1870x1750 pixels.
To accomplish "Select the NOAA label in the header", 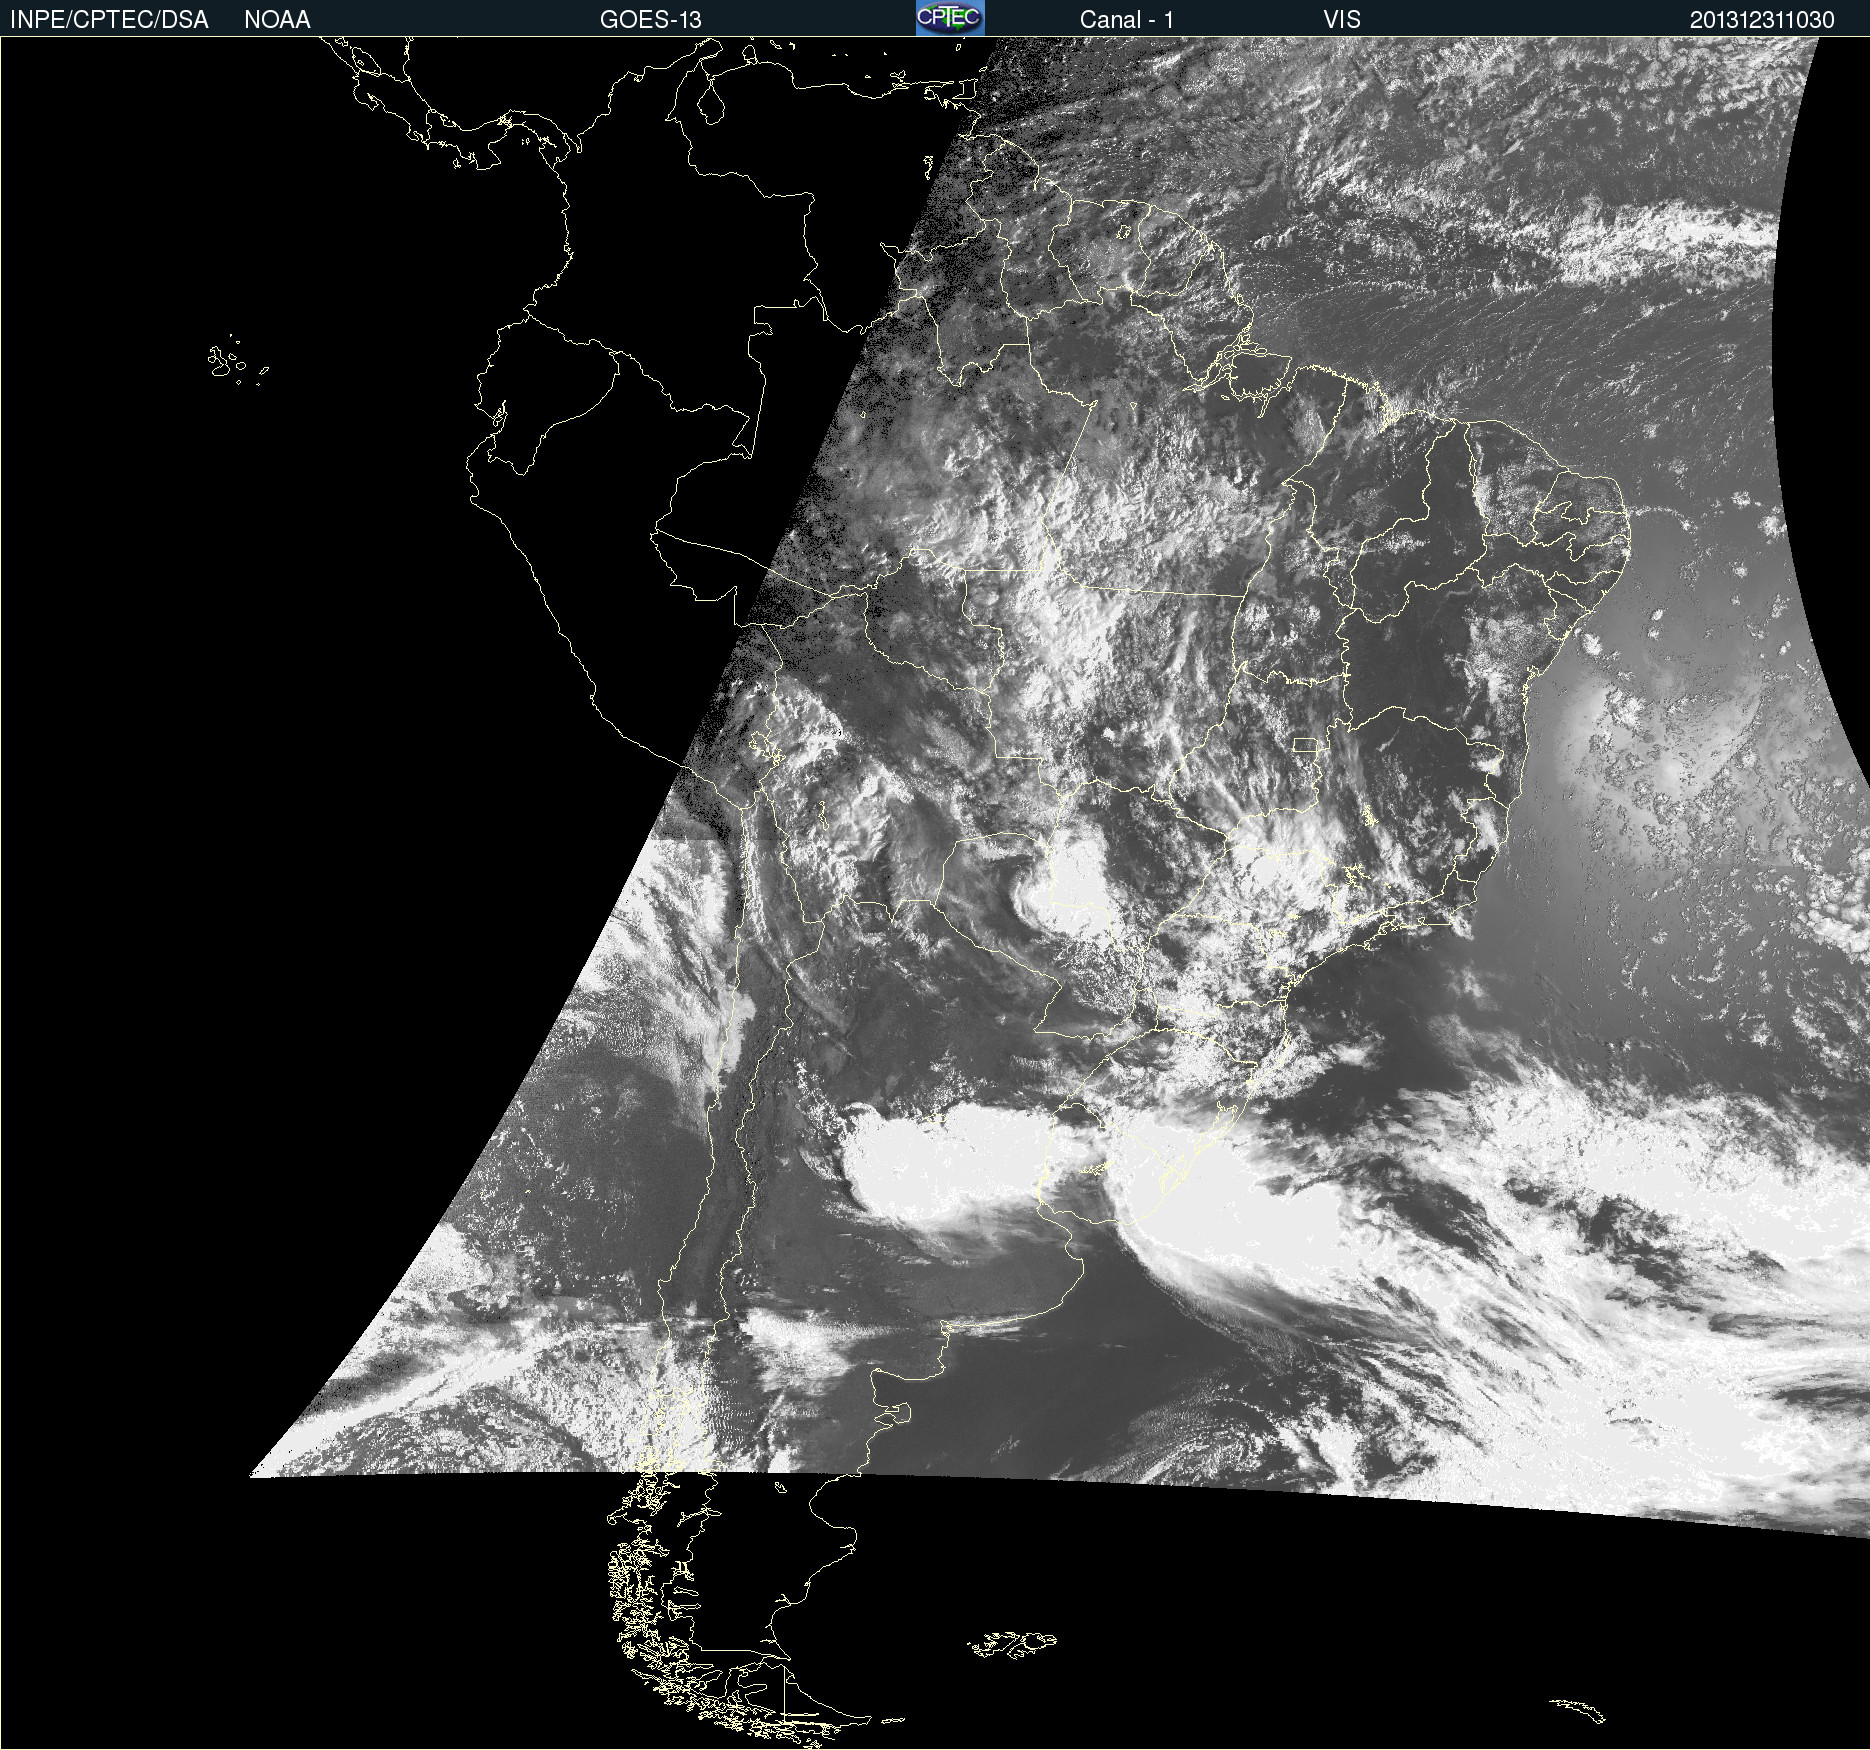I will coord(277,20).
